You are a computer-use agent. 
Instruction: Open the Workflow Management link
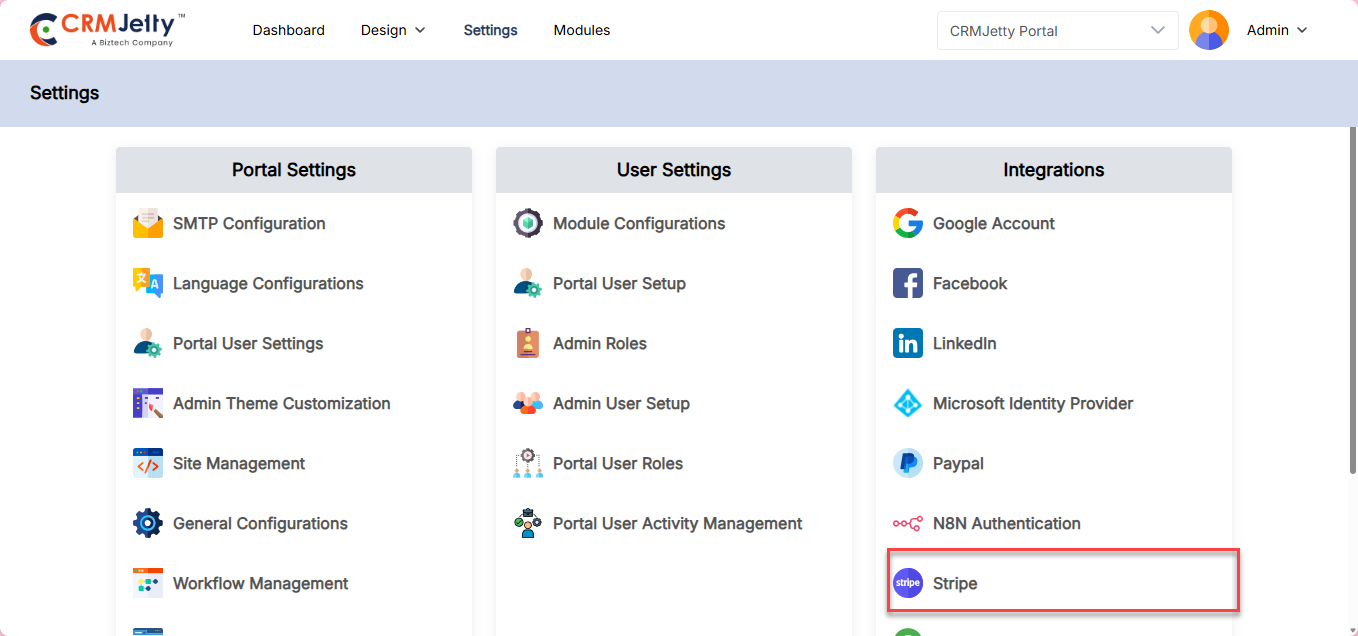pyautogui.click(x=260, y=584)
